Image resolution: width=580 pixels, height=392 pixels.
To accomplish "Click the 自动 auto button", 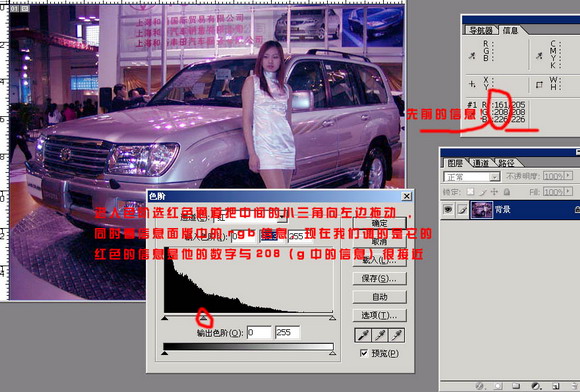I will (380, 297).
